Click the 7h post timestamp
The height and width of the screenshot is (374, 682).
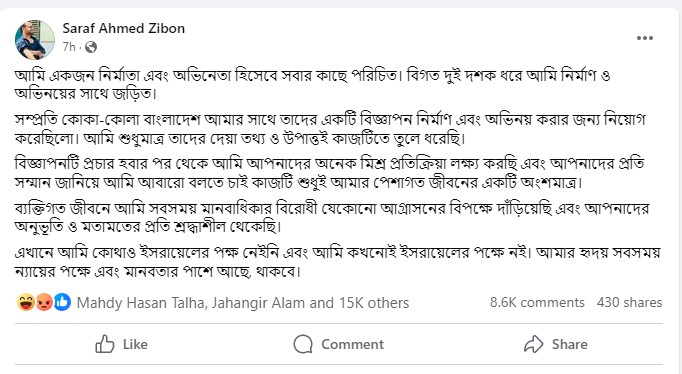pos(69,47)
